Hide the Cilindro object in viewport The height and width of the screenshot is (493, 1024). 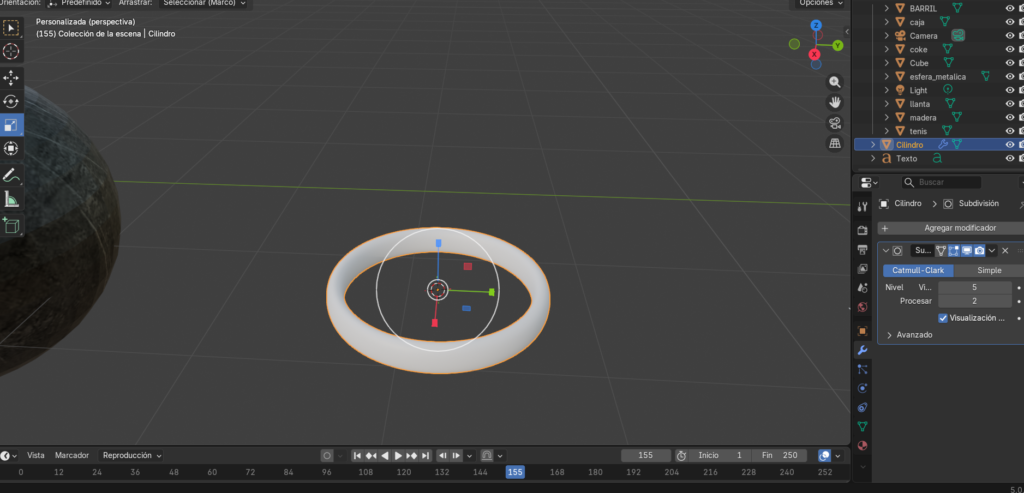coord(1009,145)
